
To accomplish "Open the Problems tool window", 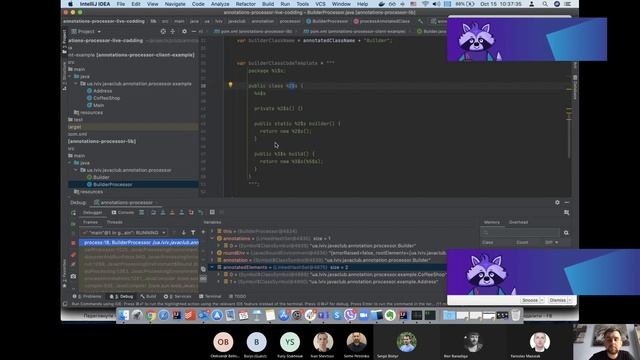I will coord(87,296).
